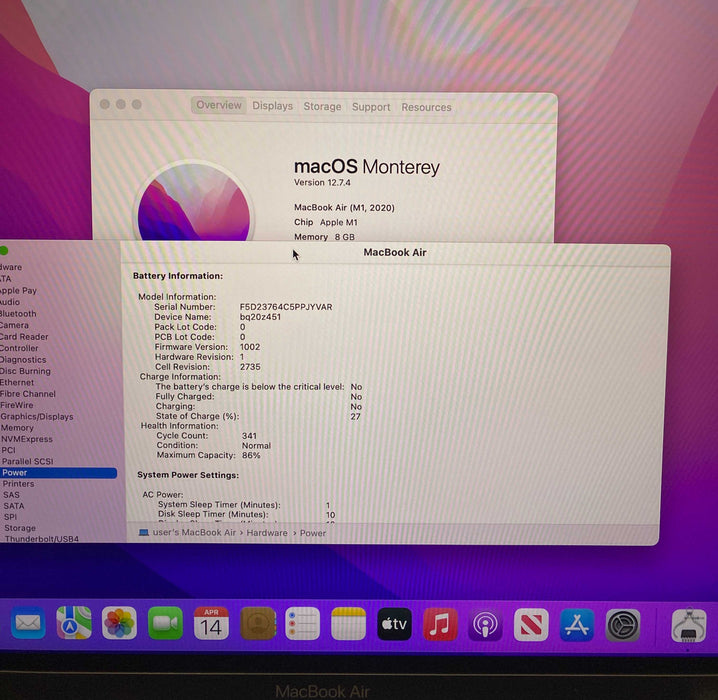
Task: Select SATA in the sidebar
Action: [x=14, y=505]
